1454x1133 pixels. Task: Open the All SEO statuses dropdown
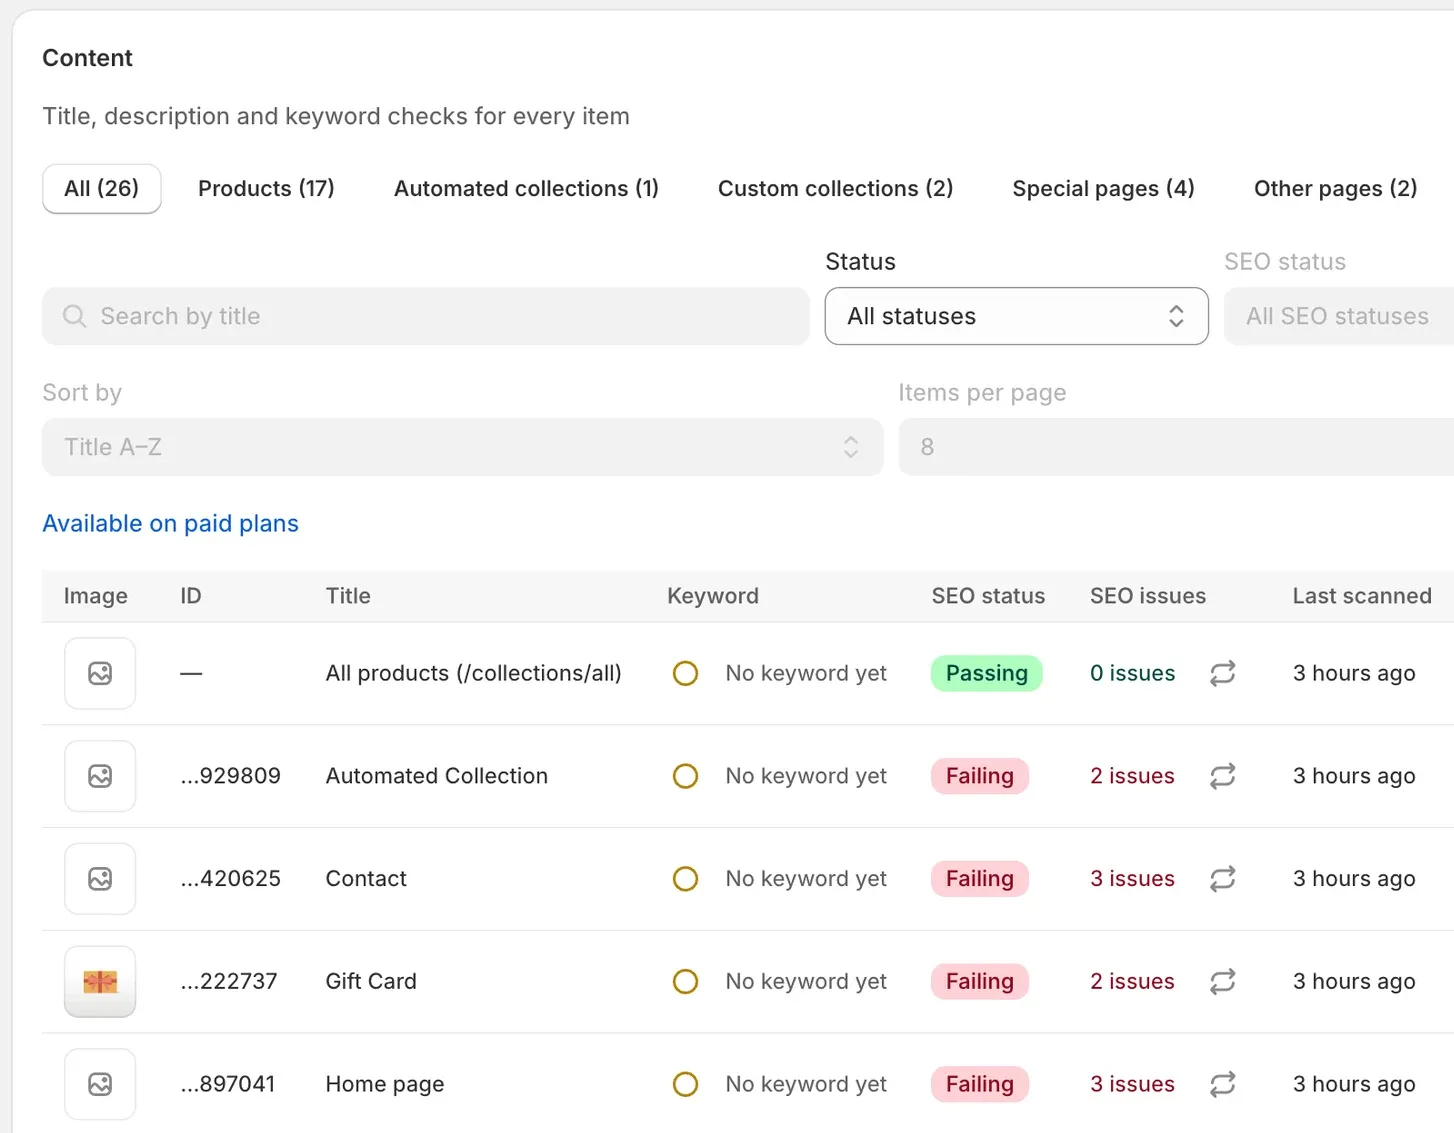1339,316
